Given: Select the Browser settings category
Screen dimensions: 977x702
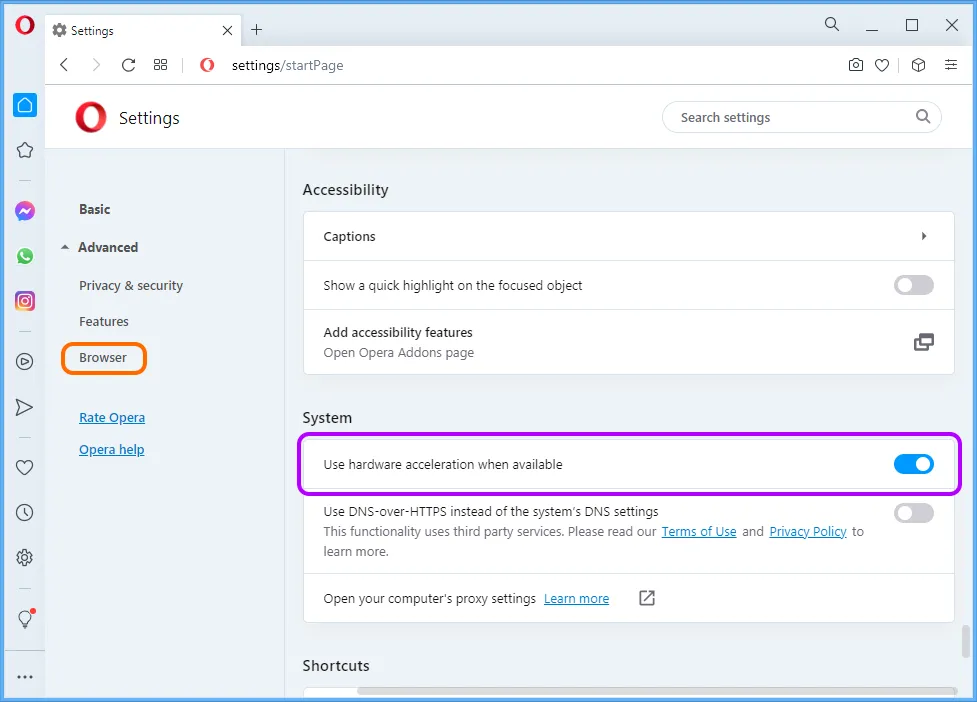Looking at the screenshot, I should (103, 358).
